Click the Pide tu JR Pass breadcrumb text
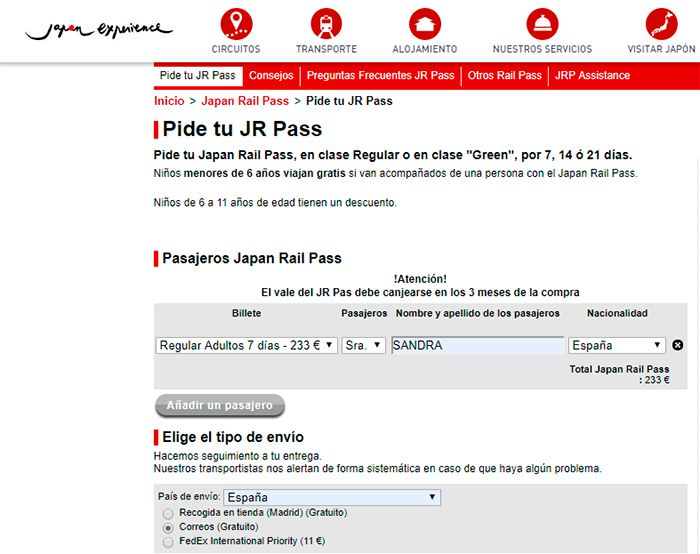This screenshot has width=700, height=554. [349, 101]
